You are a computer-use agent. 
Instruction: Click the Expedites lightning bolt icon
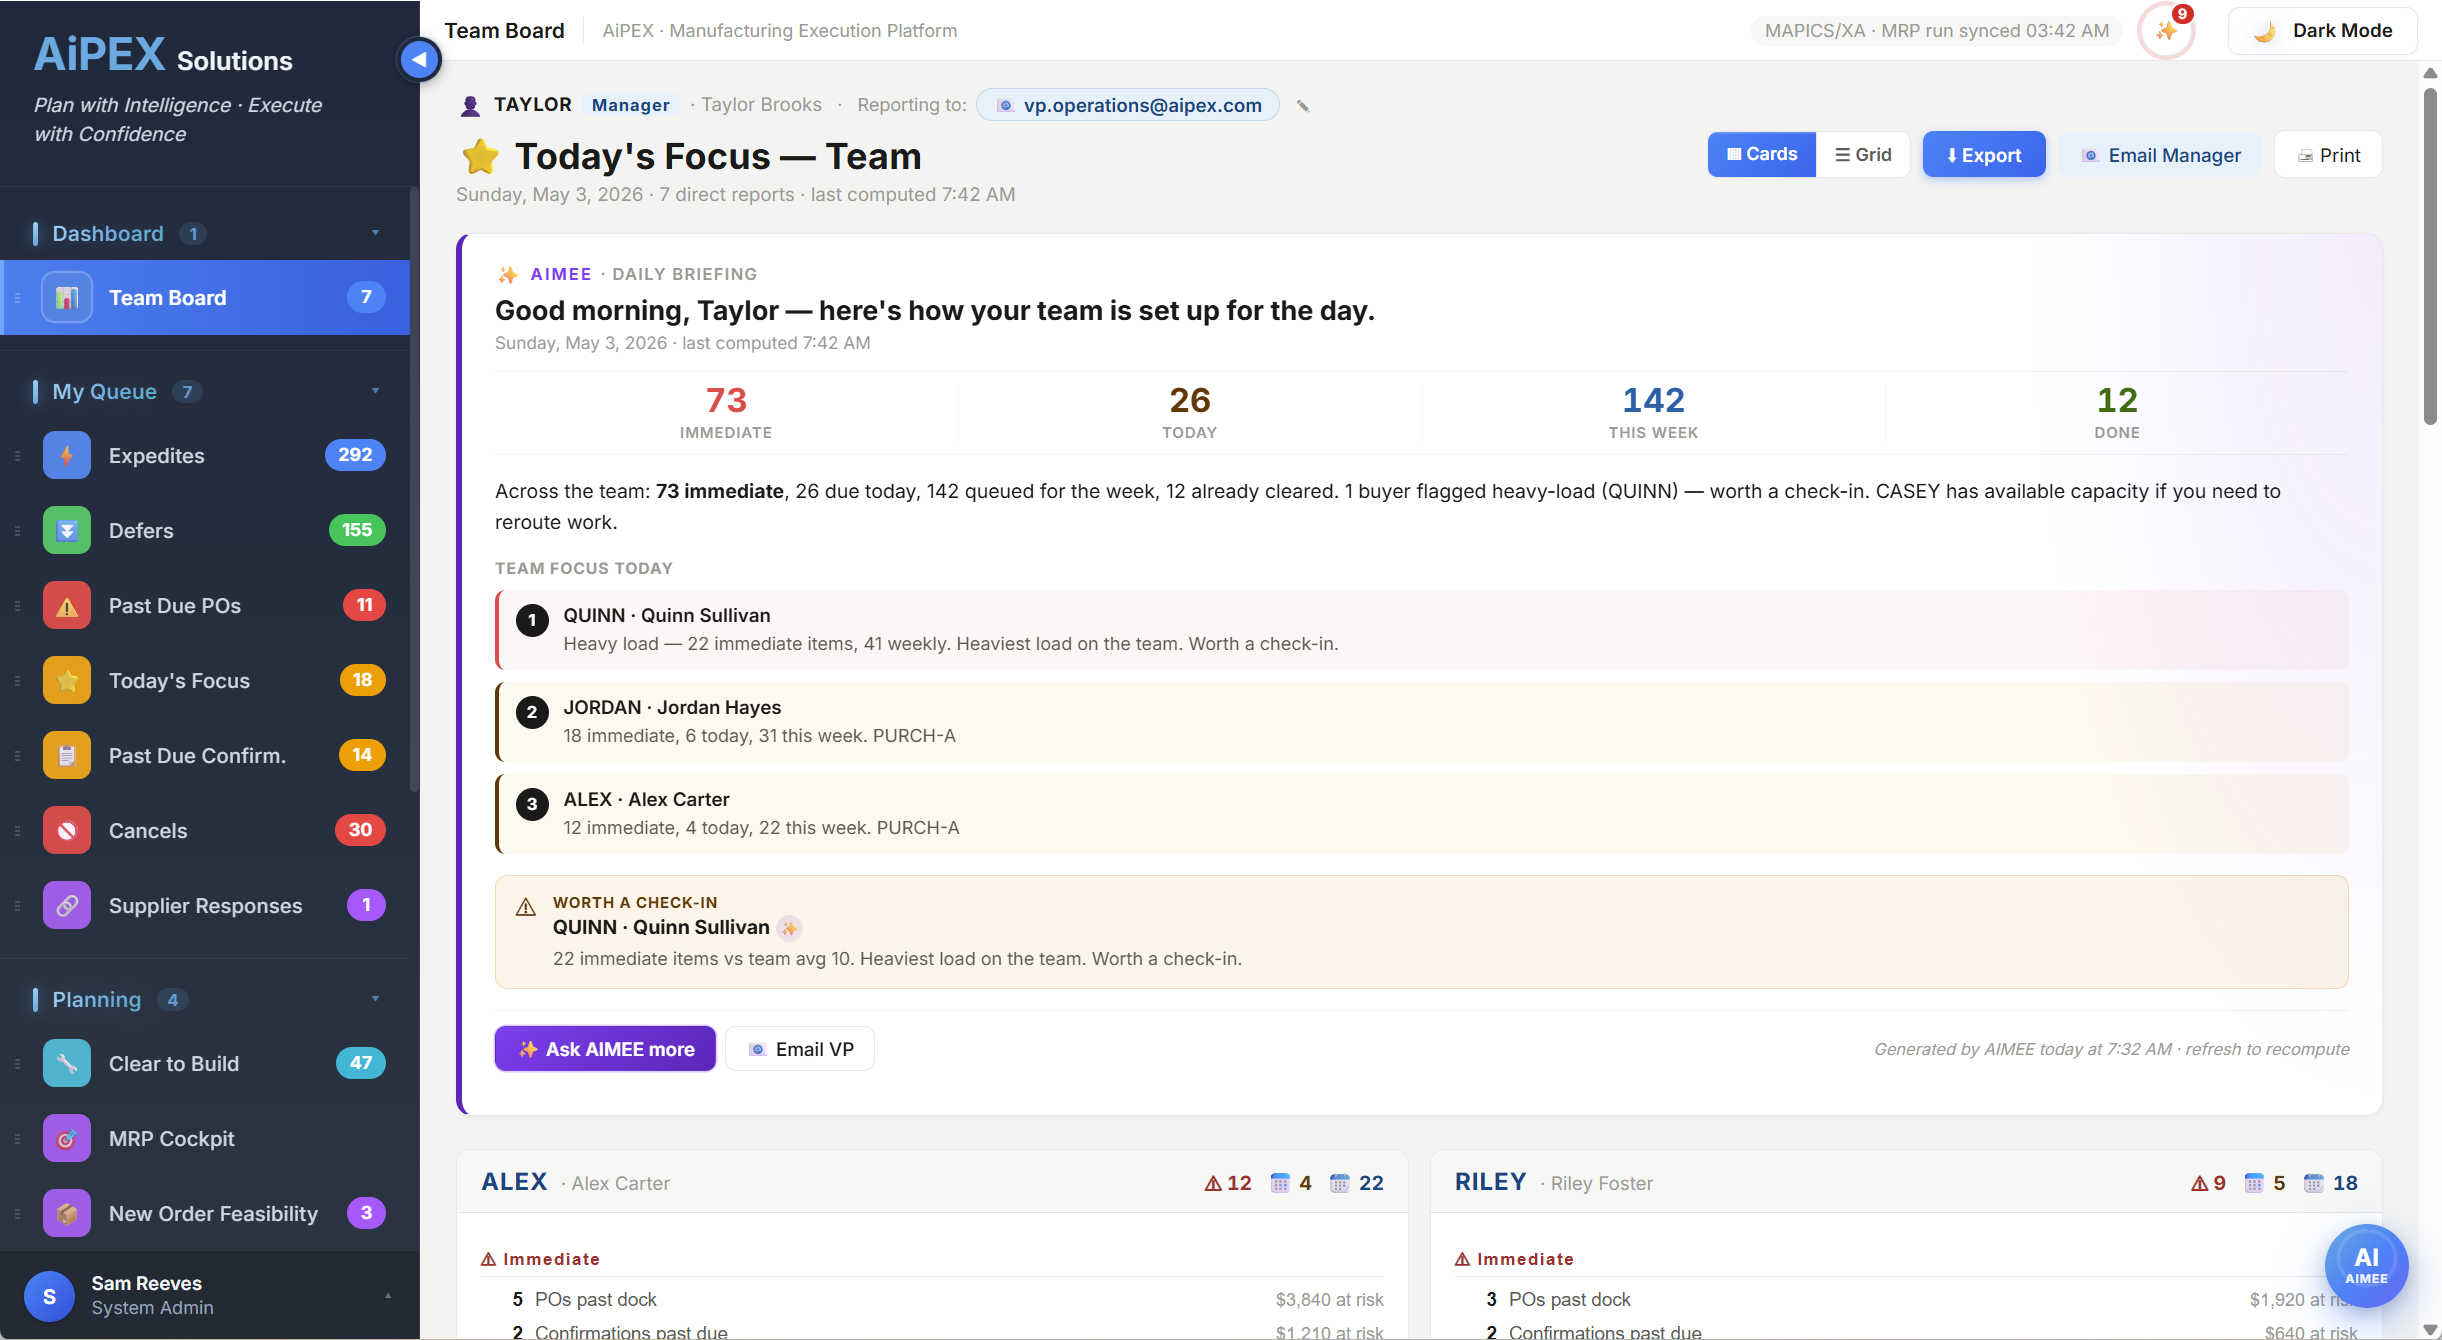[x=67, y=456]
